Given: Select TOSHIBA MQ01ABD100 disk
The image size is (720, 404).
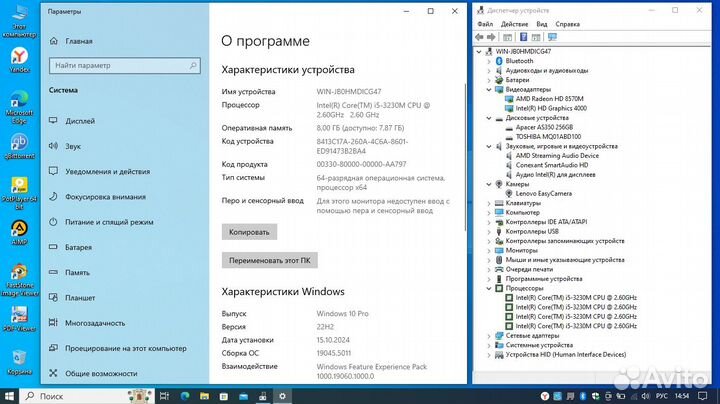Looking at the screenshot, I should [x=548, y=137].
